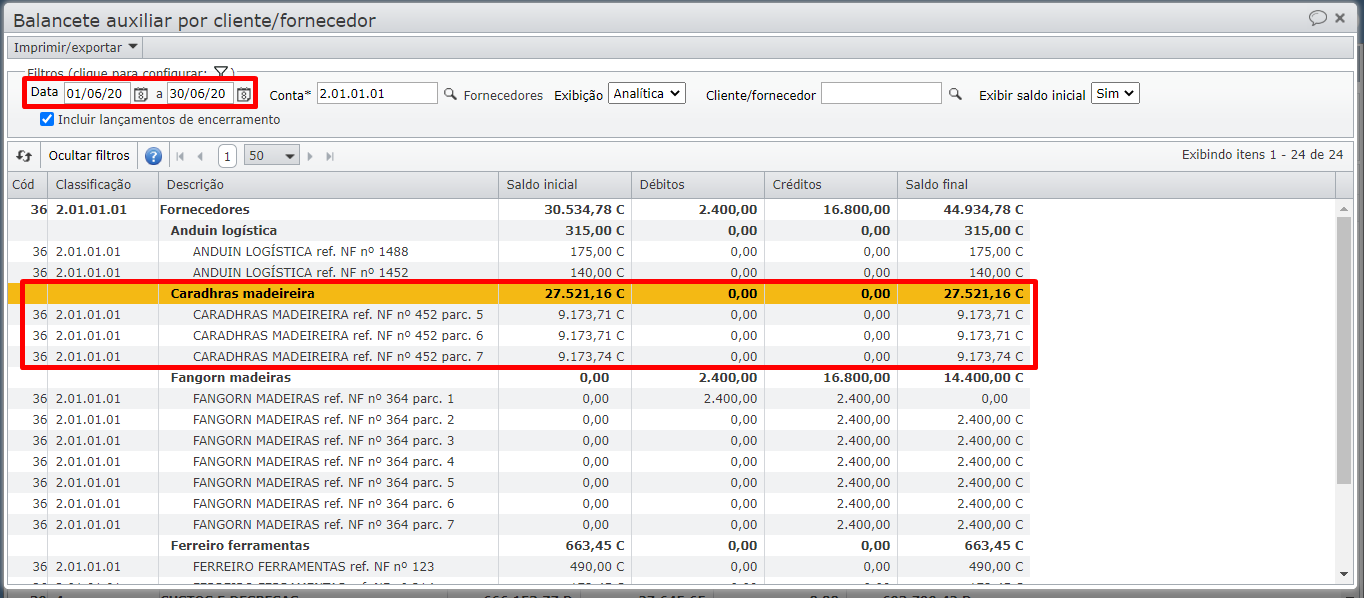Click the refresh icon in the grid toolbar
This screenshot has width=1364, height=598.
(x=24, y=156)
